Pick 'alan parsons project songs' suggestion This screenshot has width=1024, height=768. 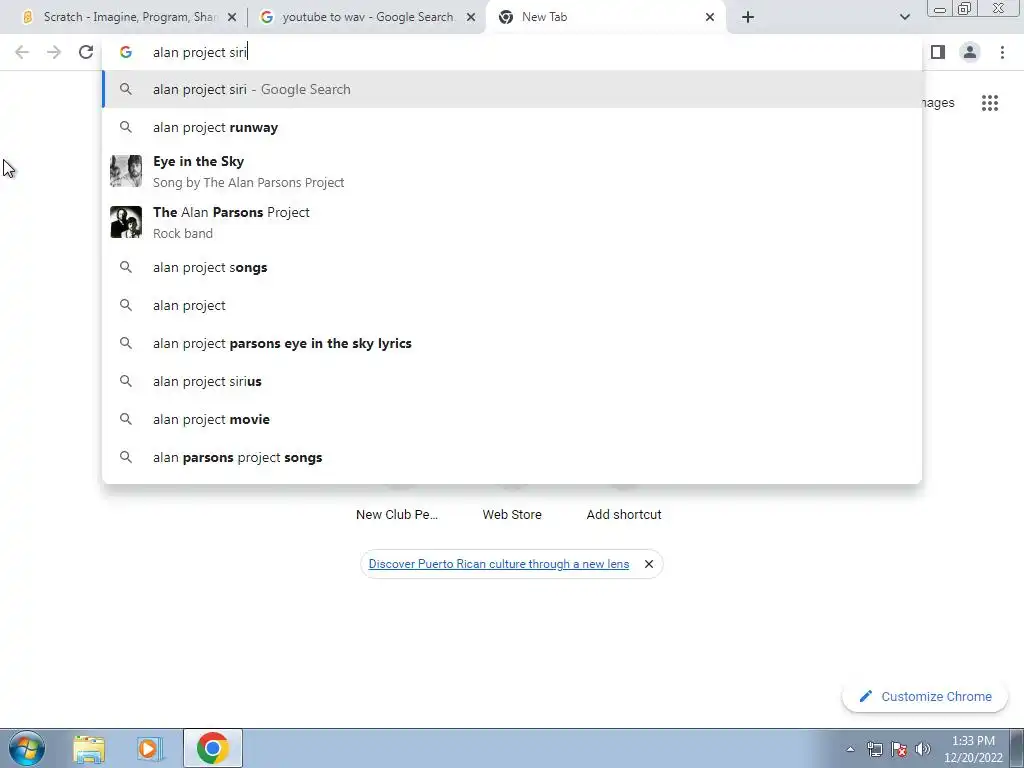click(513, 457)
